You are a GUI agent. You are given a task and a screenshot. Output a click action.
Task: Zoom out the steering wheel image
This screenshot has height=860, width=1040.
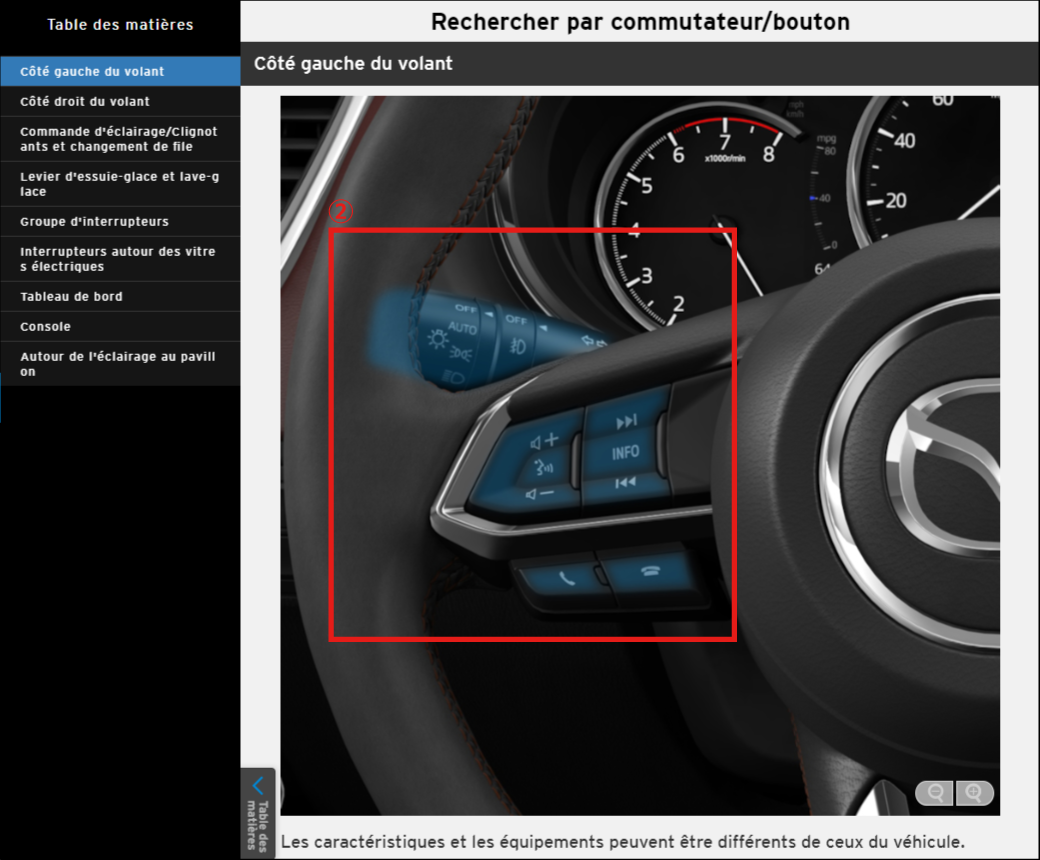935,793
